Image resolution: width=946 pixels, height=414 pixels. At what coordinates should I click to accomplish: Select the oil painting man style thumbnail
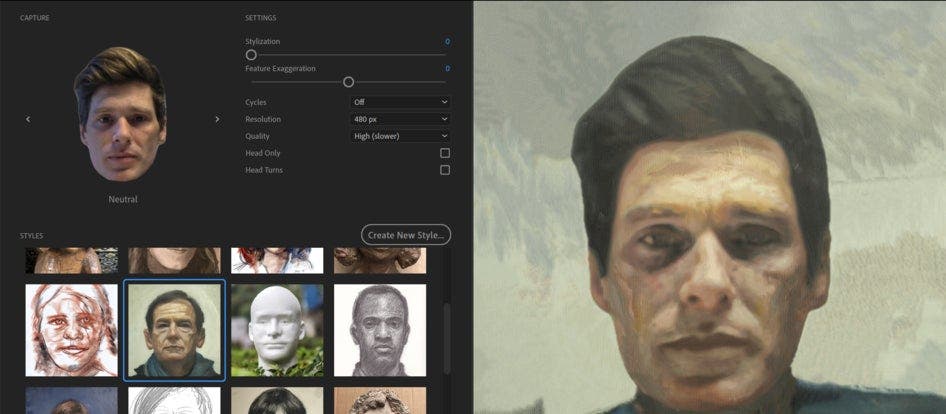tap(174, 330)
